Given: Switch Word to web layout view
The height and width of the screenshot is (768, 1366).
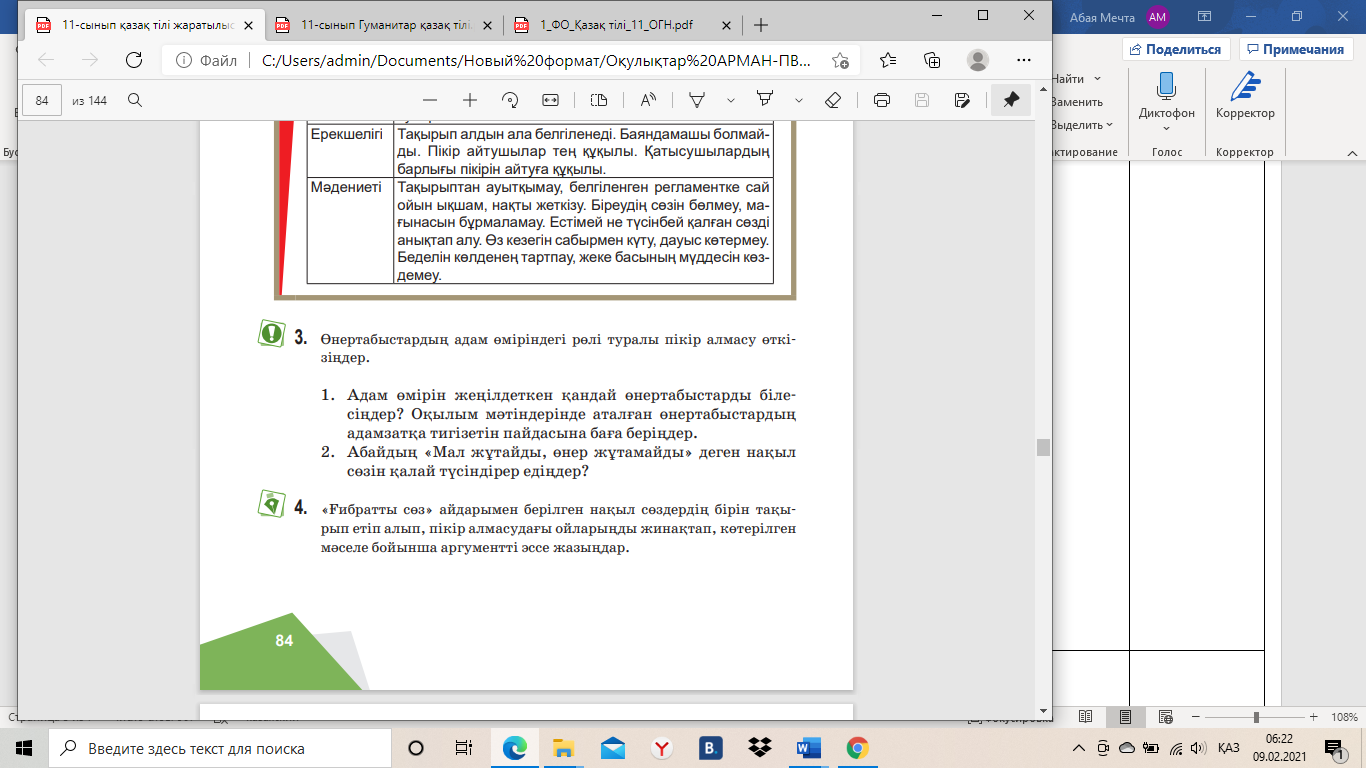Looking at the screenshot, I should (x=1166, y=717).
